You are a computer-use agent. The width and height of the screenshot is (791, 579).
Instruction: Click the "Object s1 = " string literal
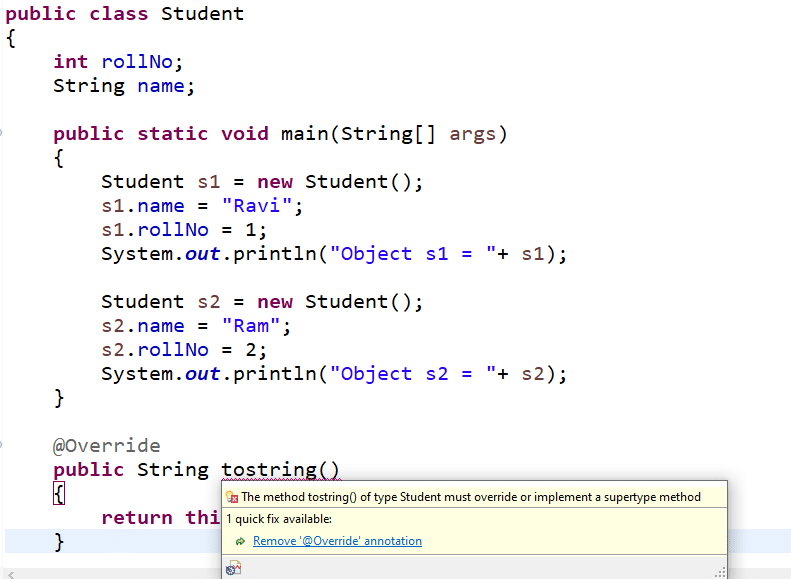click(x=413, y=254)
